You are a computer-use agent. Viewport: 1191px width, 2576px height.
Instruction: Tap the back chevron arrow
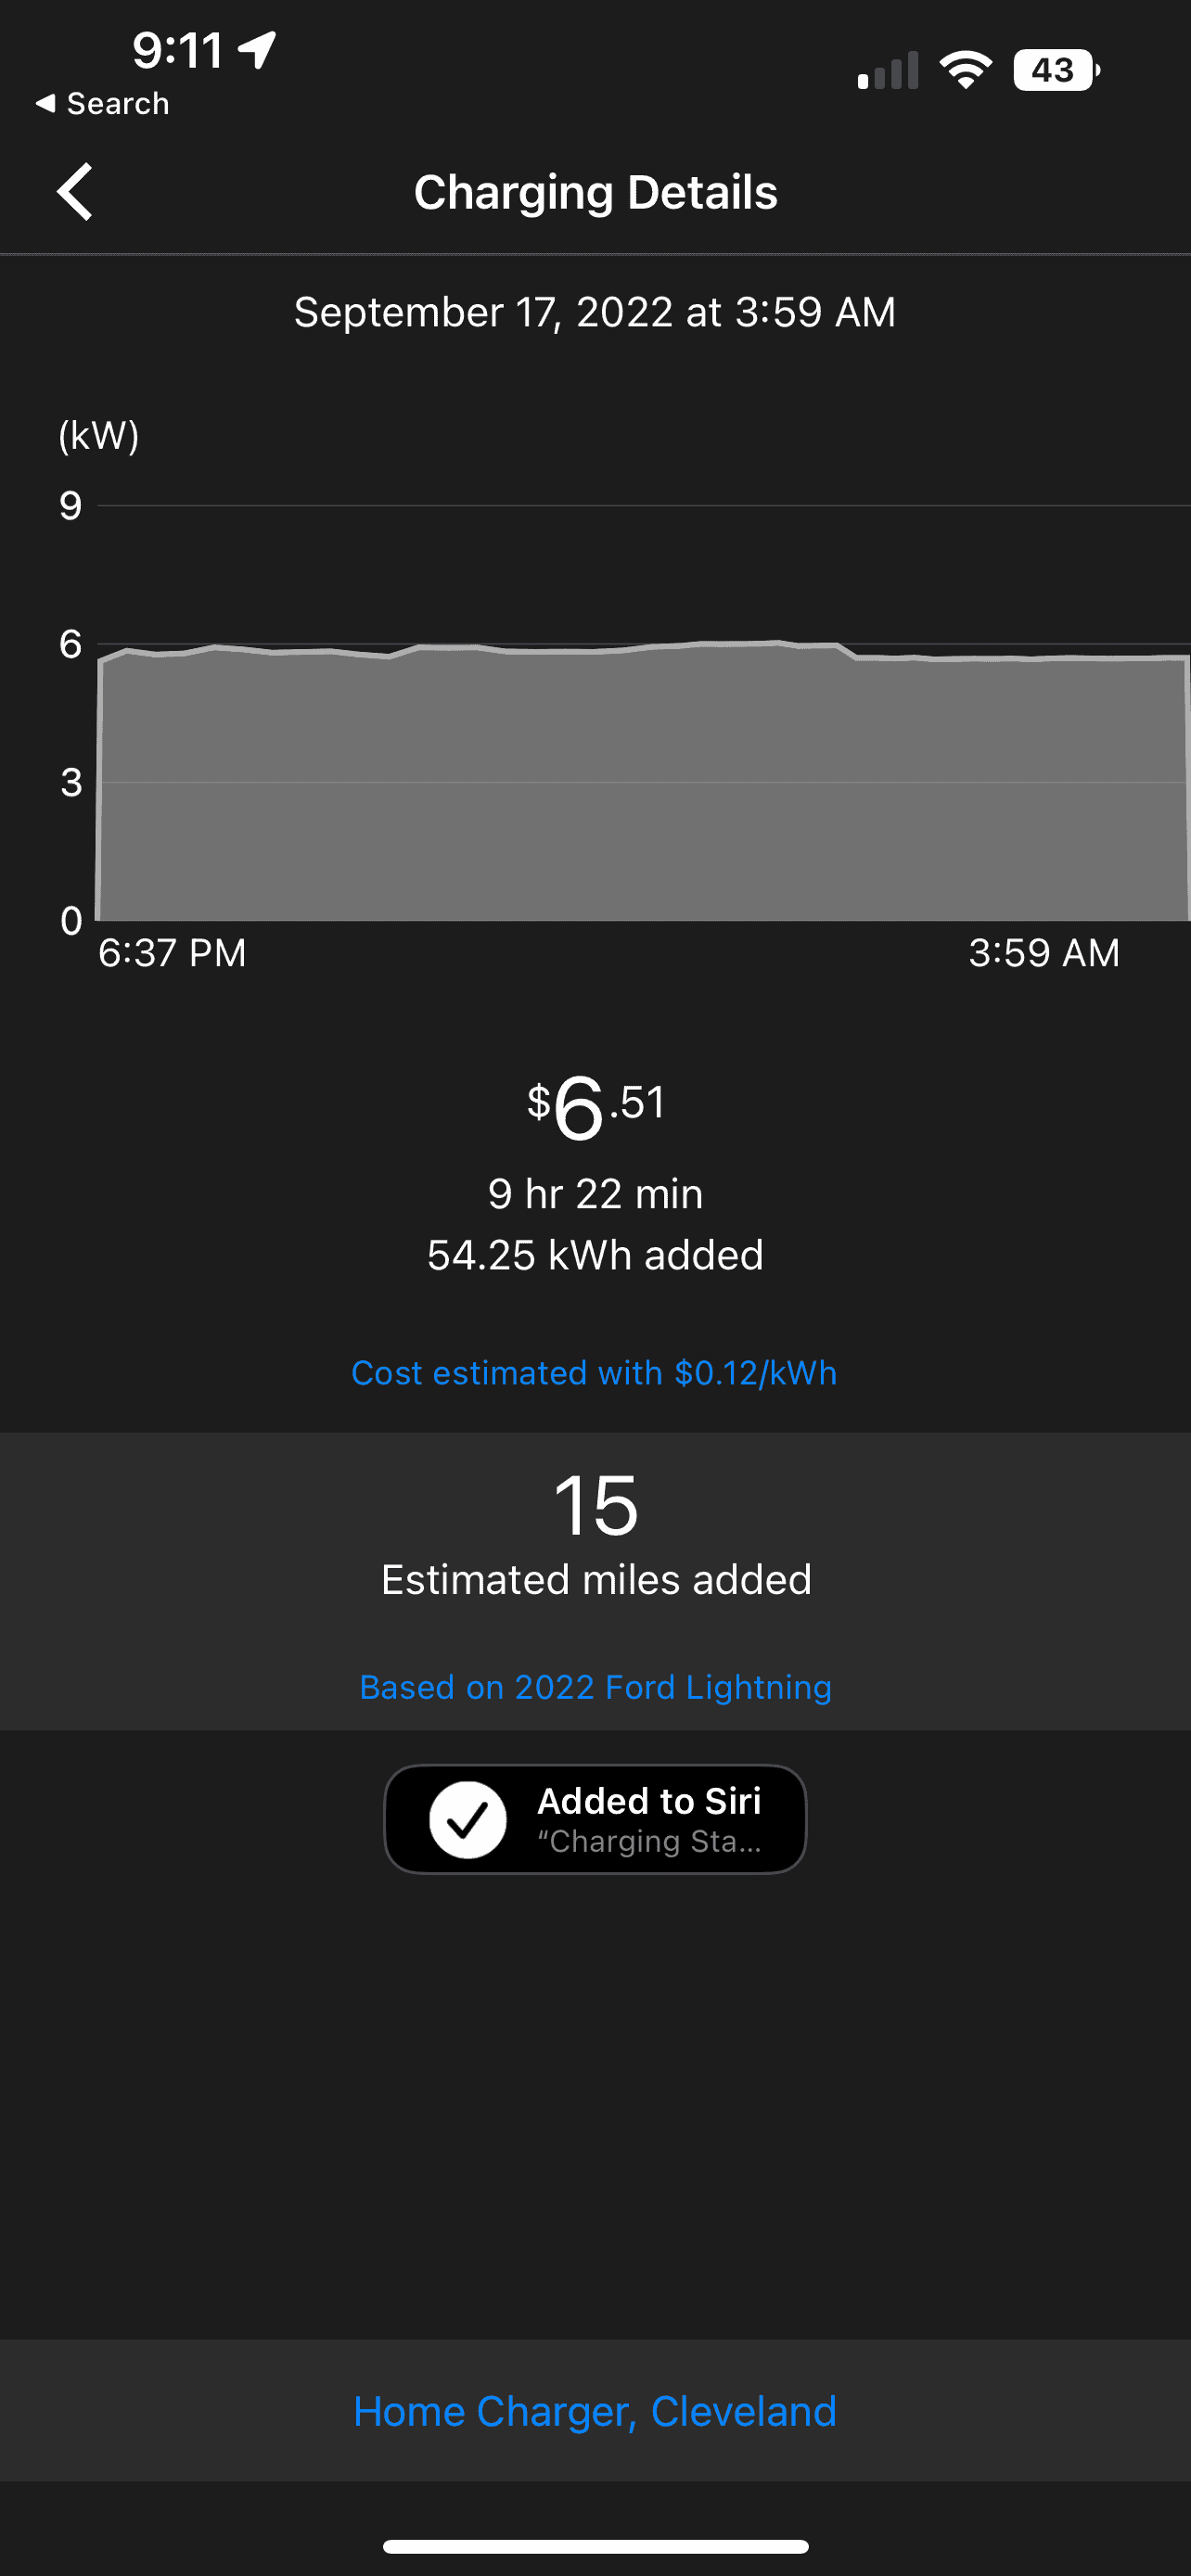[75, 191]
